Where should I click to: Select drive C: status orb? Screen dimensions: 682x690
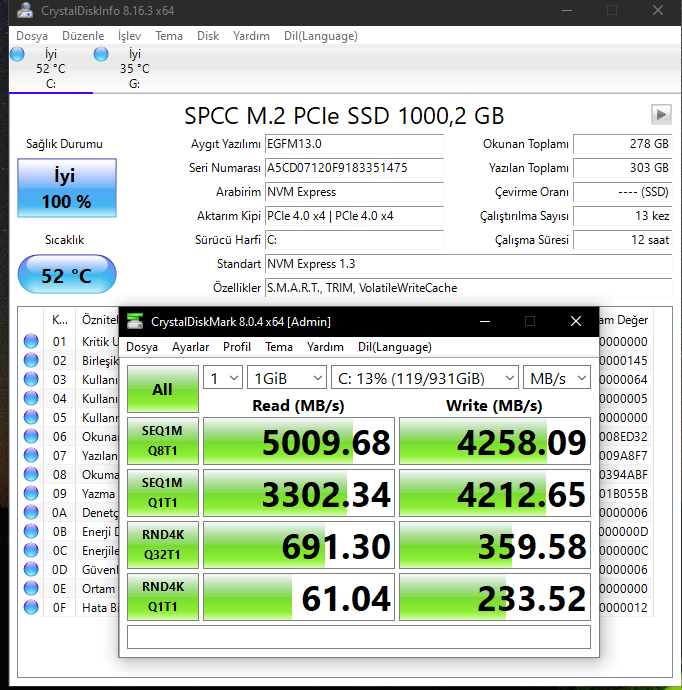coord(17,54)
